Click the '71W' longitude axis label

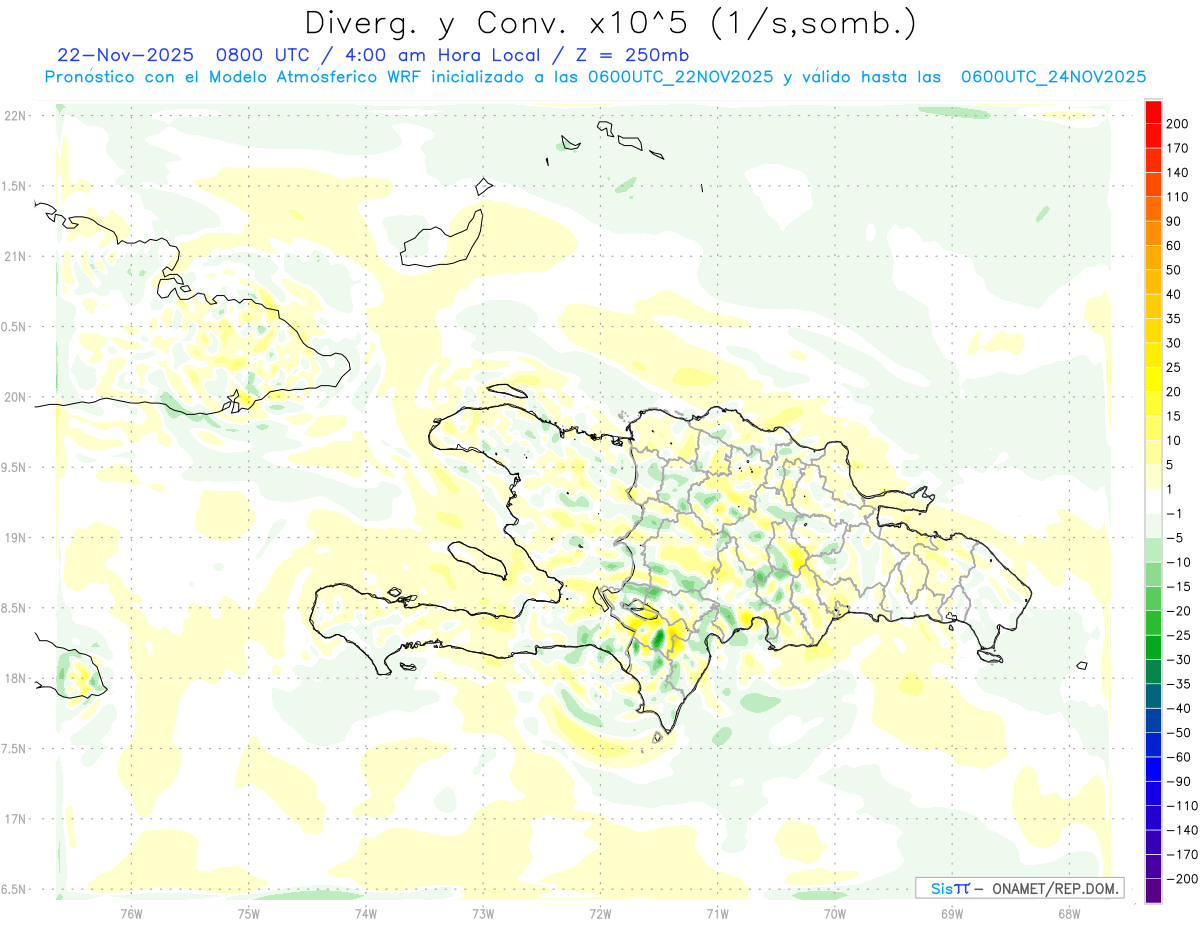tap(717, 913)
